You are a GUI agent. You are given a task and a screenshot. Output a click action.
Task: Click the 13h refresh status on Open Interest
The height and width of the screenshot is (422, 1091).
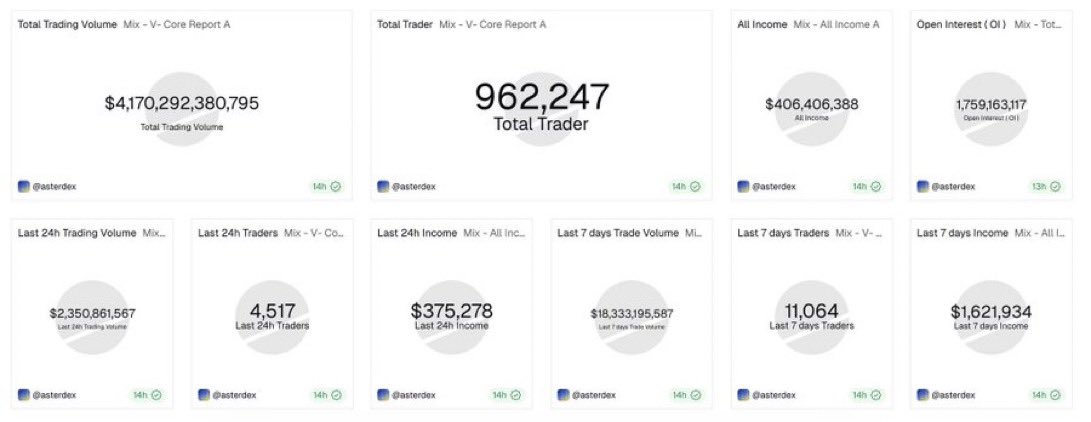click(1046, 186)
